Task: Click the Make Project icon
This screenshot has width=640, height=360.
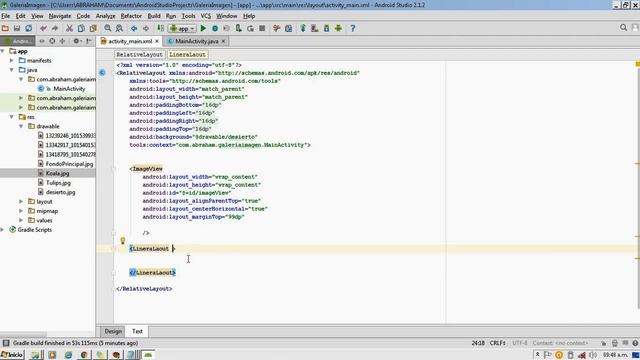Action: 161,28
